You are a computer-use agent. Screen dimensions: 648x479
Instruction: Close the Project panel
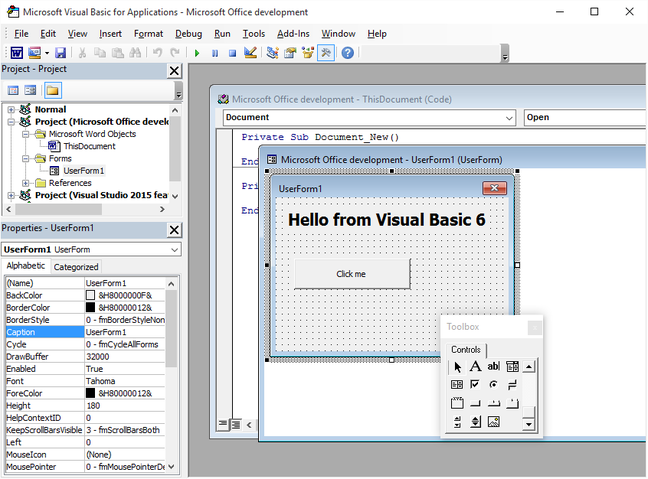[174, 71]
